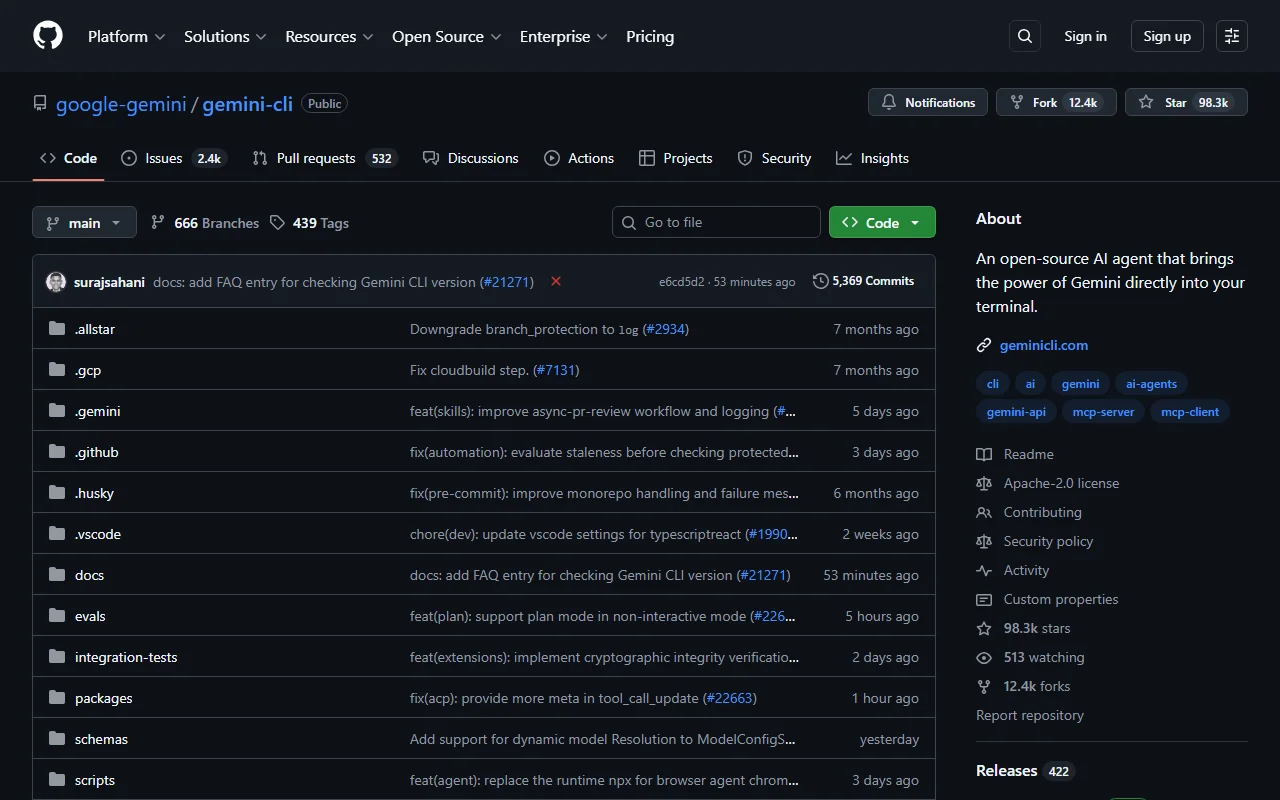Click the GitHub logo home icon
The width and height of the screenshot is (1280, 800).
(x=47, y=35)
